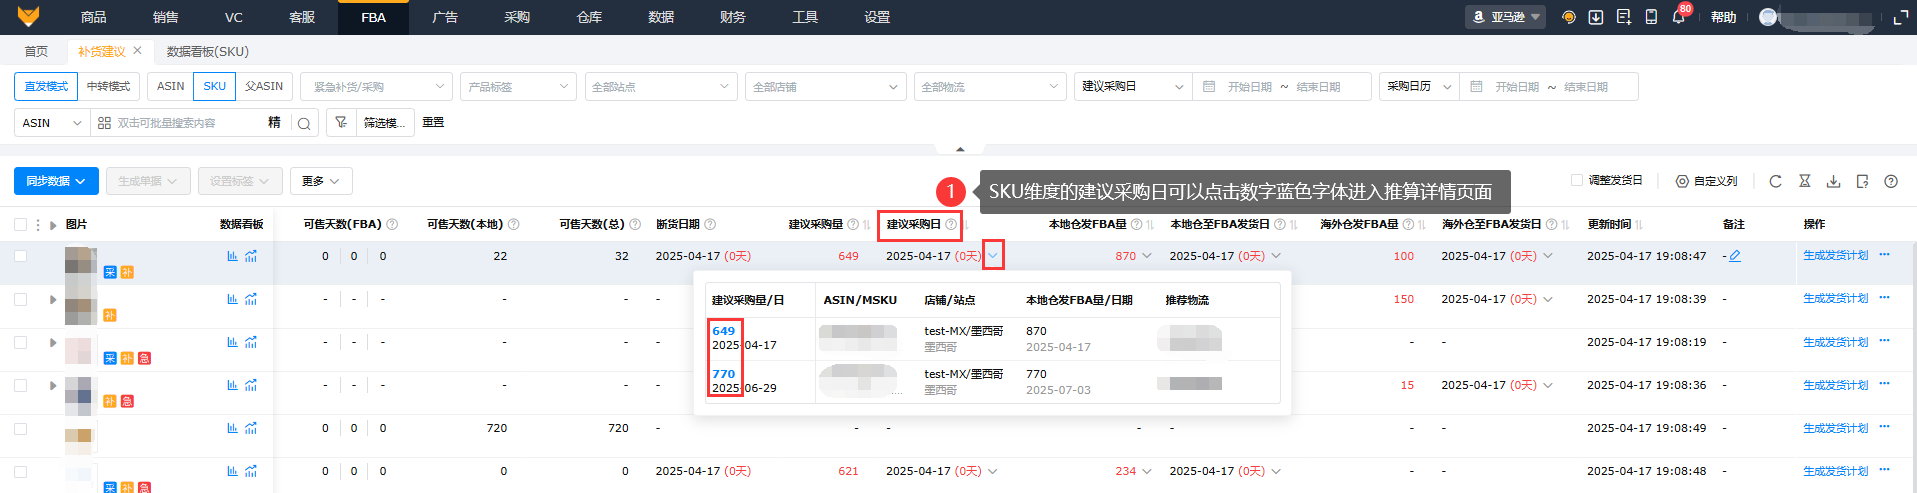The image size is (1917, 493).
Task: Click the search magnifier icon in the search box
Action: click(305, 123)
